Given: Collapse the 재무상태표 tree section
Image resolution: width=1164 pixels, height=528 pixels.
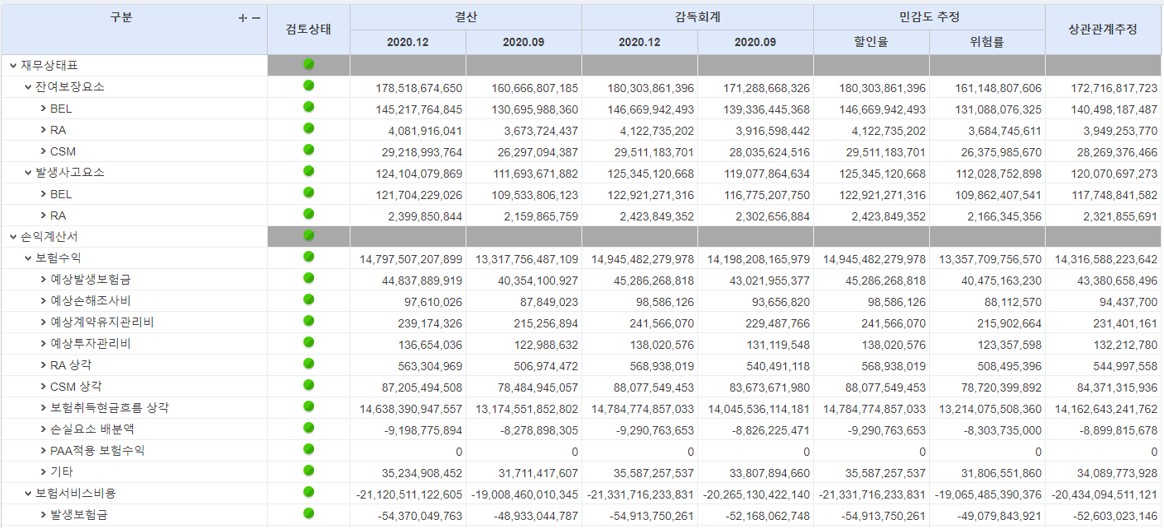Looking at the screenshot, I should [13, 65].
